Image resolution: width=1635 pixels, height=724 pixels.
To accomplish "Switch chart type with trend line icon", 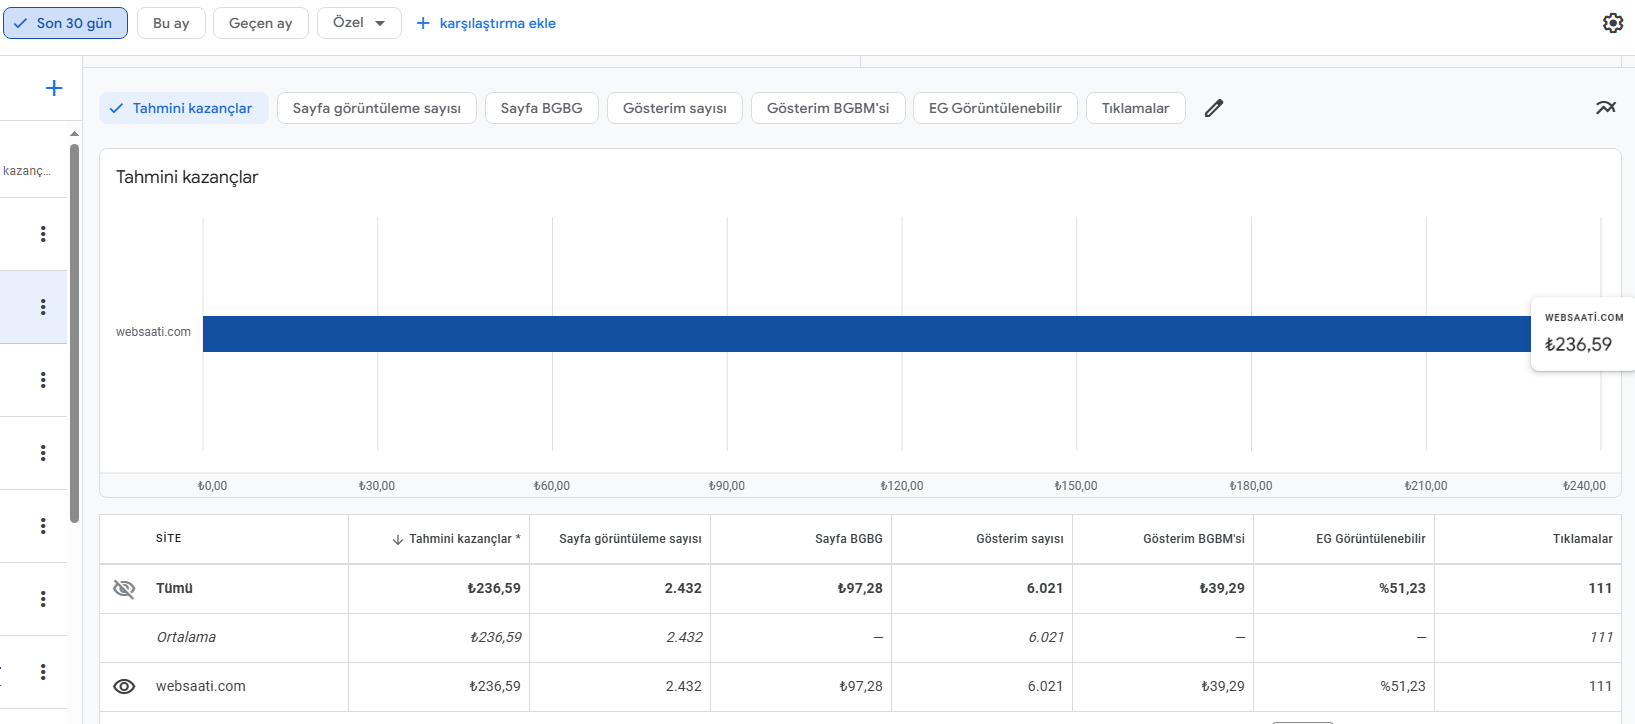I will pos(1606,108).
